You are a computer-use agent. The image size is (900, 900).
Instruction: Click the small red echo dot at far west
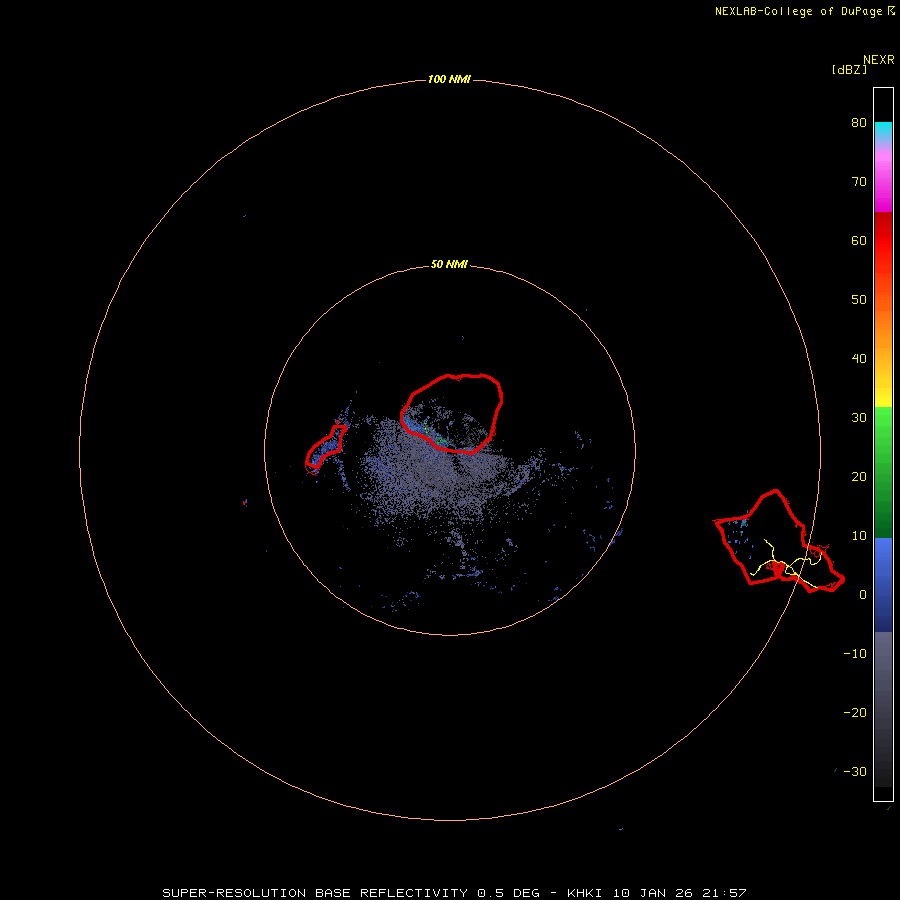[x=245, y=502]
